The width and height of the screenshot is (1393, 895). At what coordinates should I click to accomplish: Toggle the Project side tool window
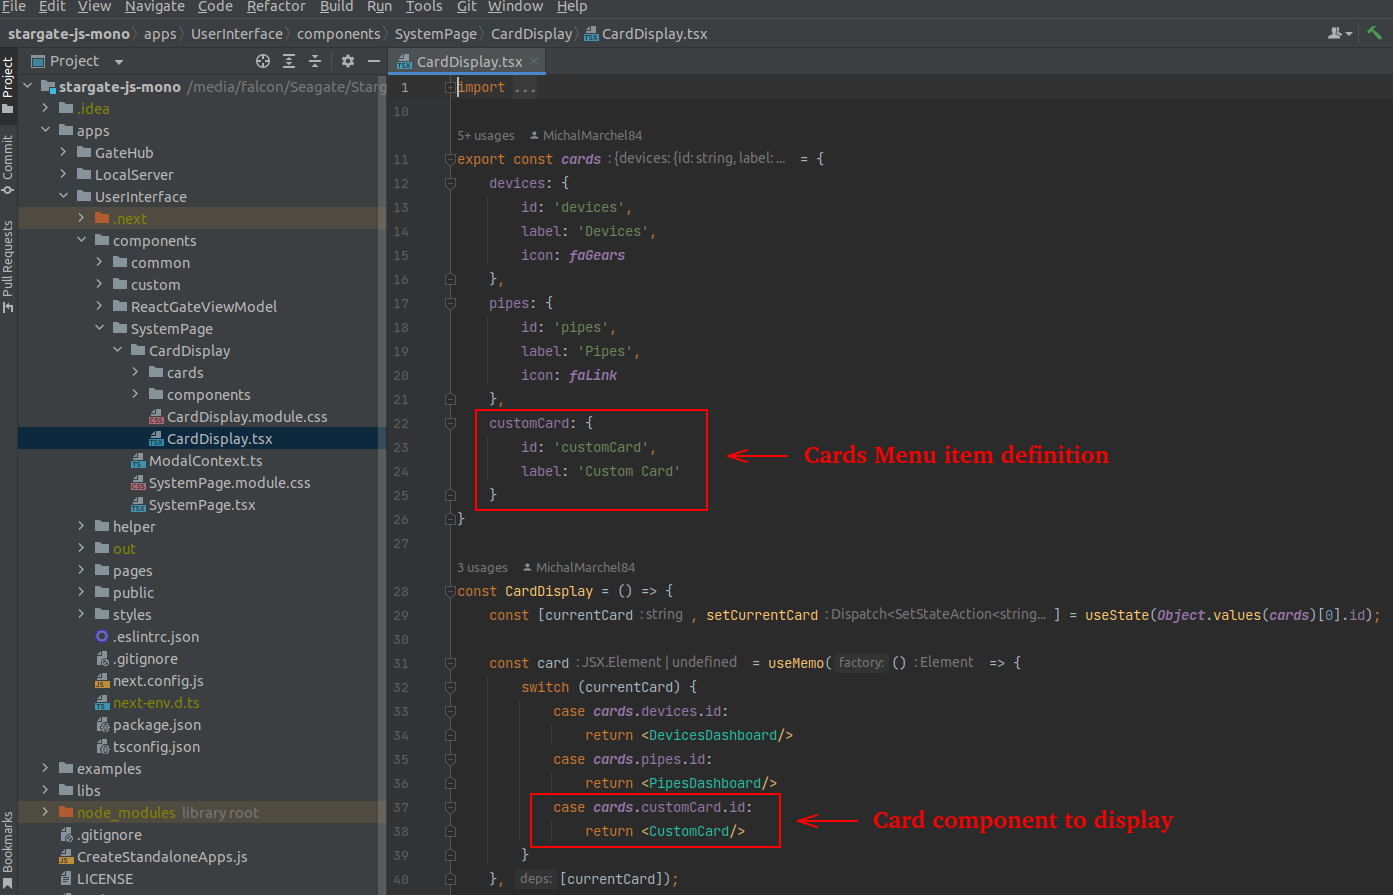point(8,85)
